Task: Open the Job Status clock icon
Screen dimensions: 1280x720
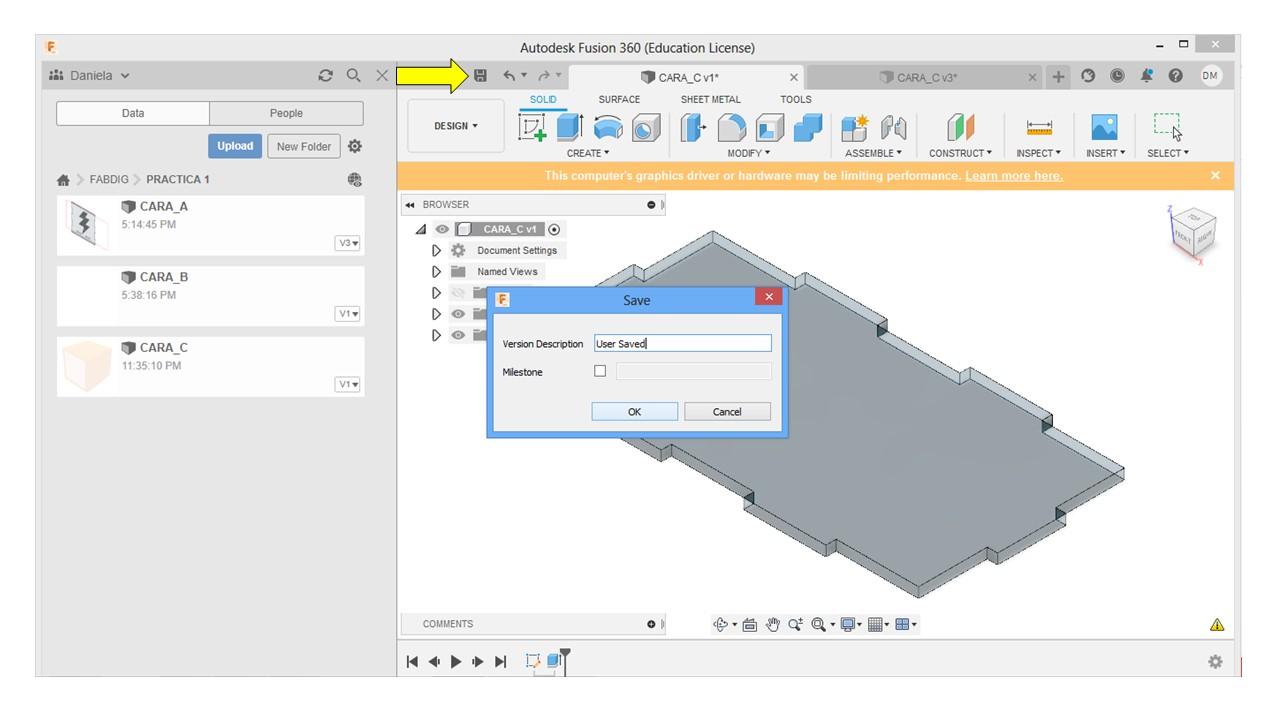Action: point(1117,76)
